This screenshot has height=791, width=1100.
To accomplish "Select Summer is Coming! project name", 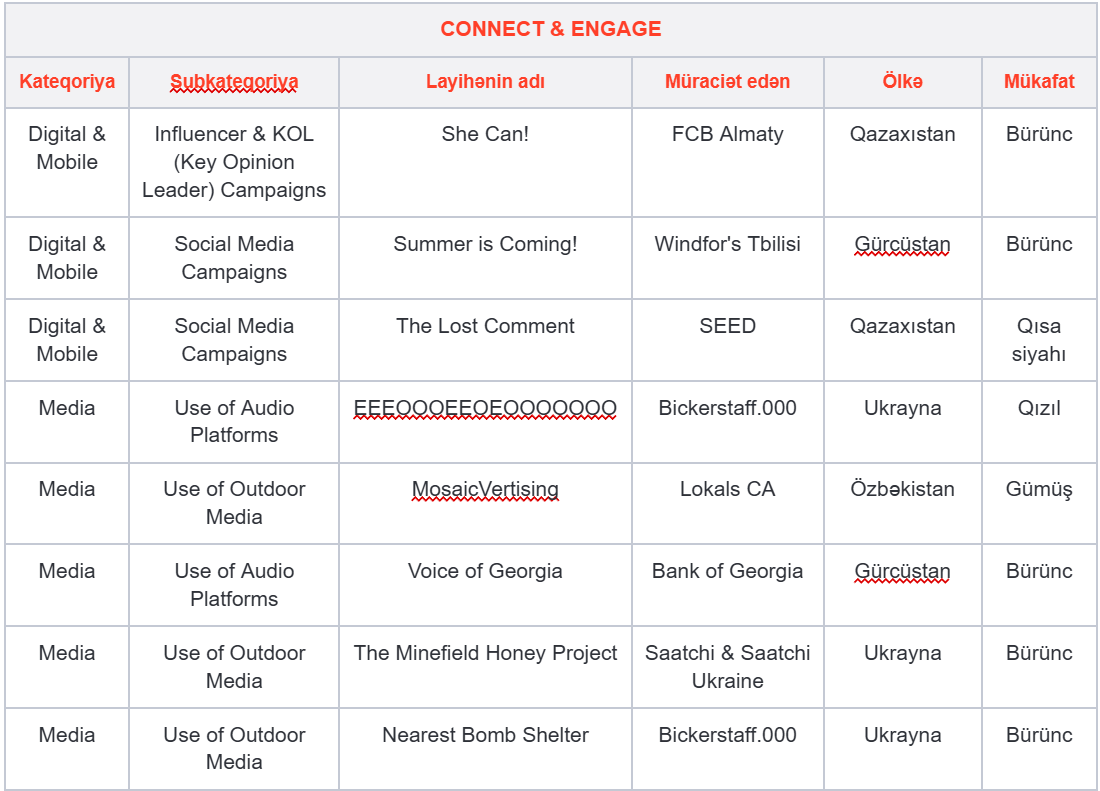I will [485, 244].
